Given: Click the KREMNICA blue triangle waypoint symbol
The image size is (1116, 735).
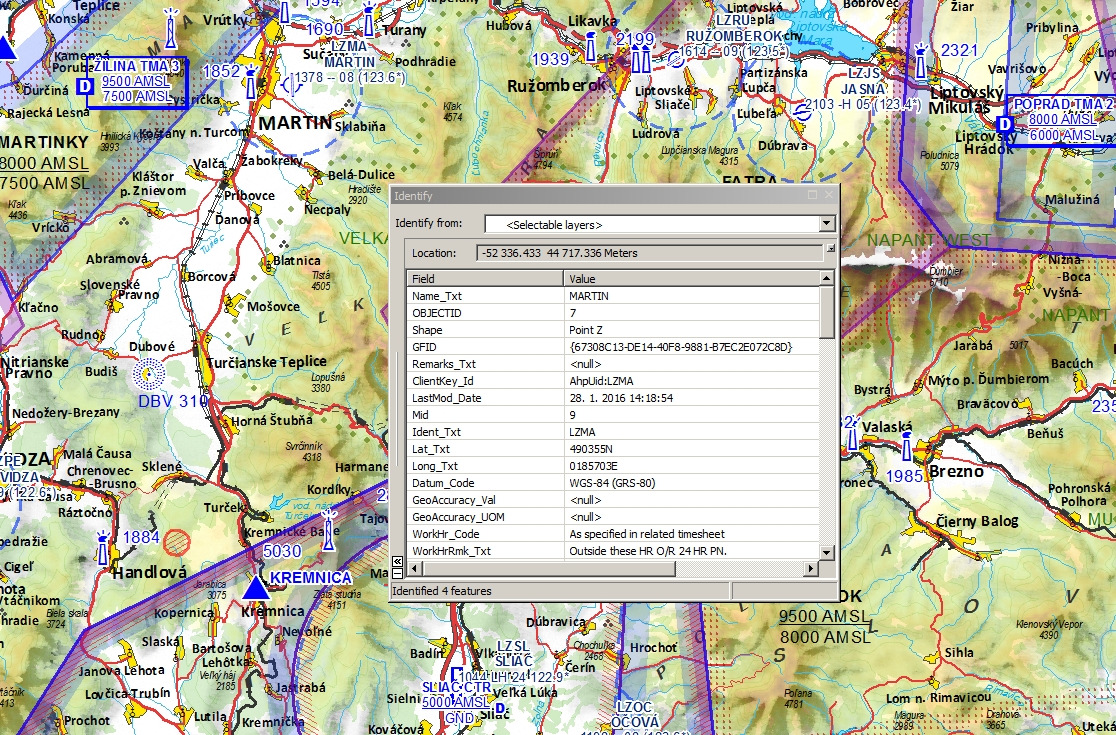Looking at the screenshot, I should coord(256,588).
